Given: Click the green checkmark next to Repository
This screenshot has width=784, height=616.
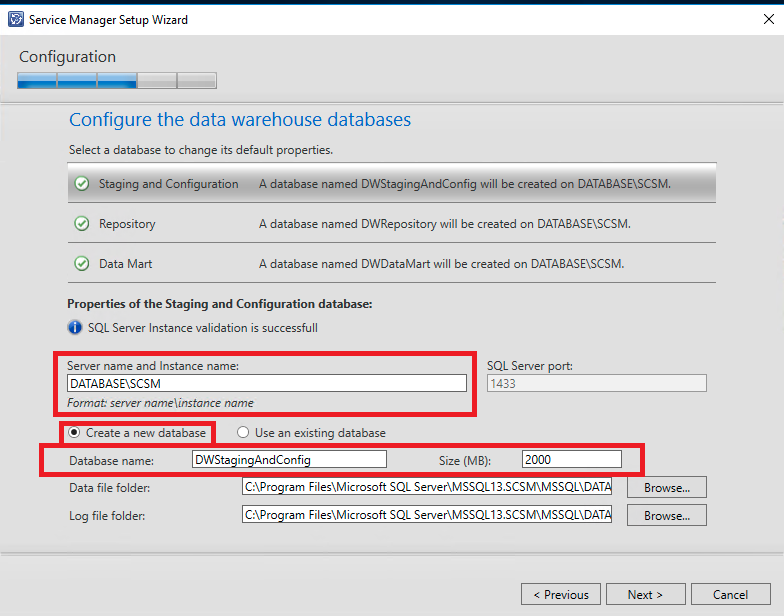Looking at the screenshot, I should click(x=82, y=224).
